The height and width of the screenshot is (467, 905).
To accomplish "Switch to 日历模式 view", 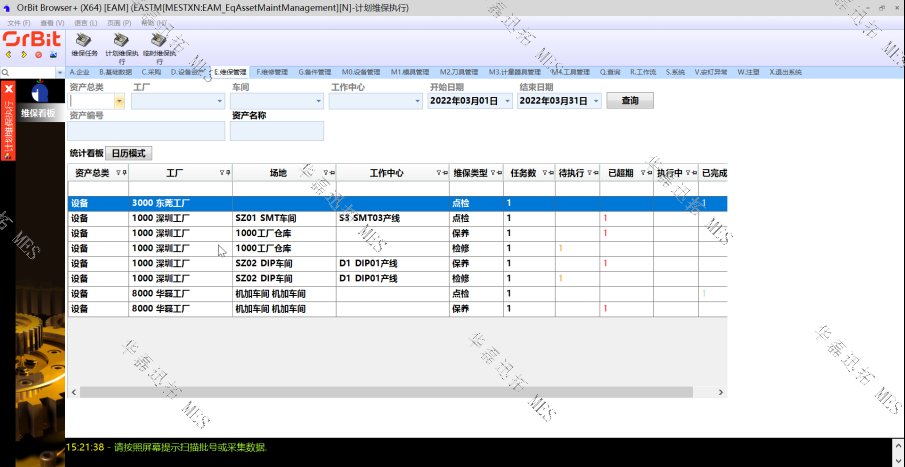I will point(129,154).
